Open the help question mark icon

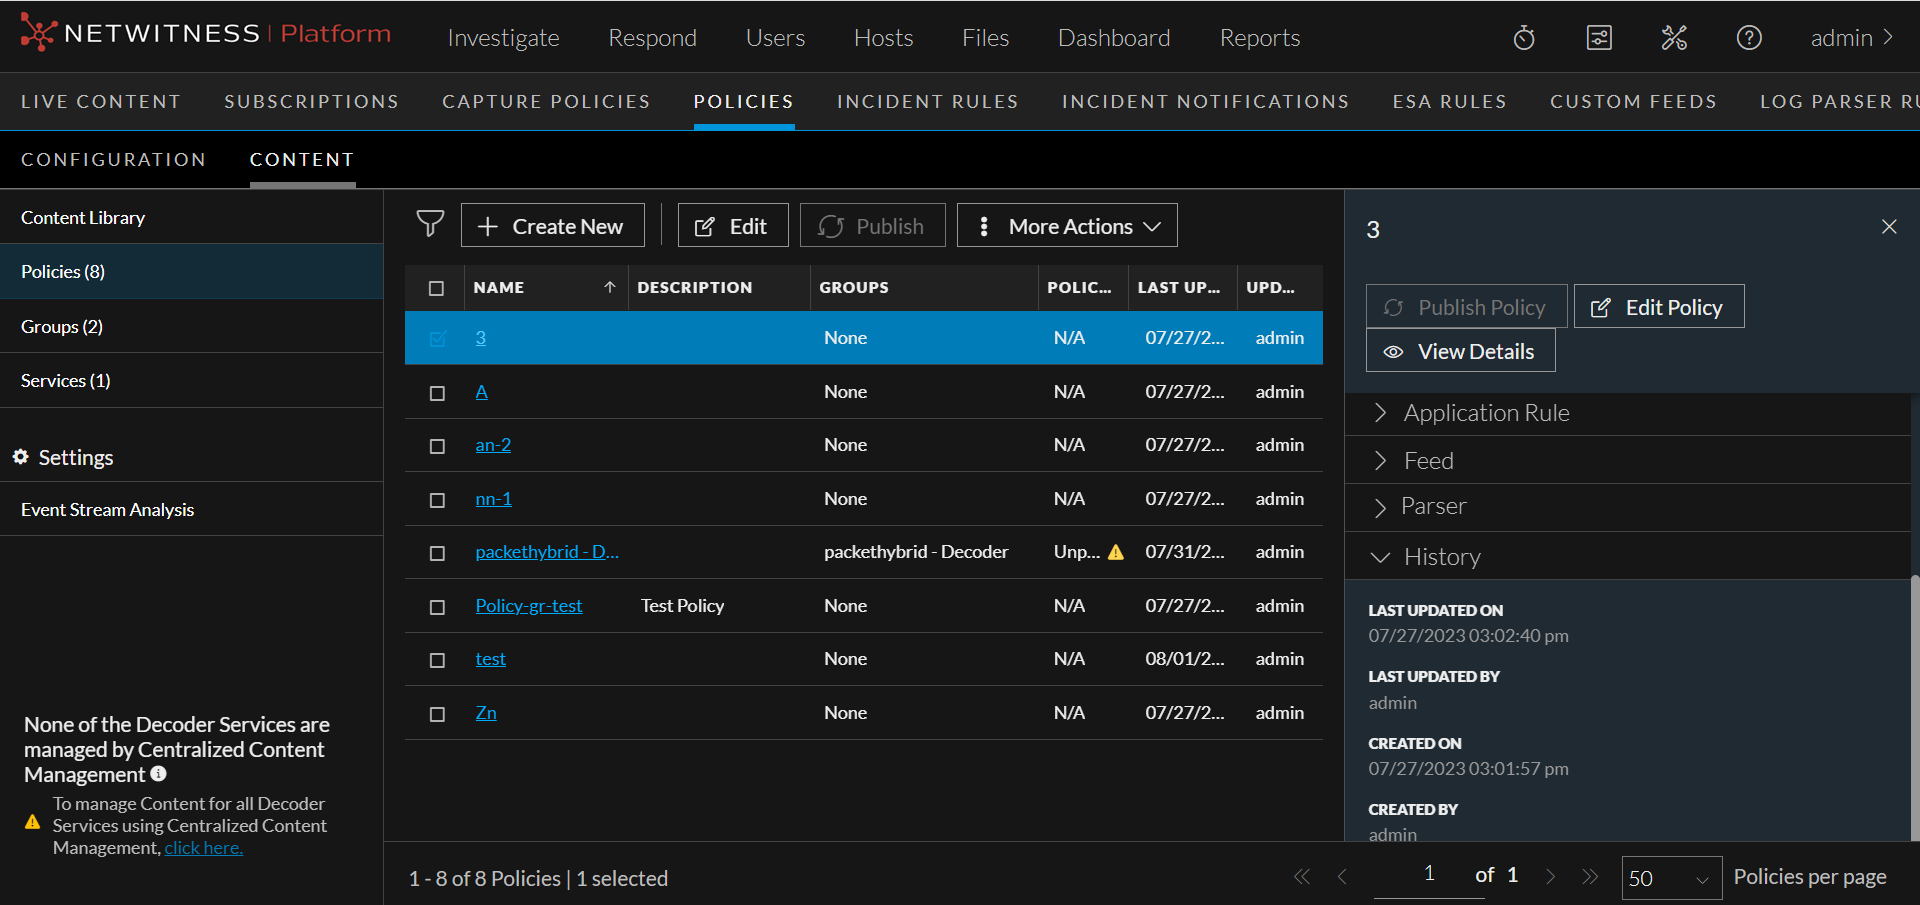click(x=1749, y=38)
